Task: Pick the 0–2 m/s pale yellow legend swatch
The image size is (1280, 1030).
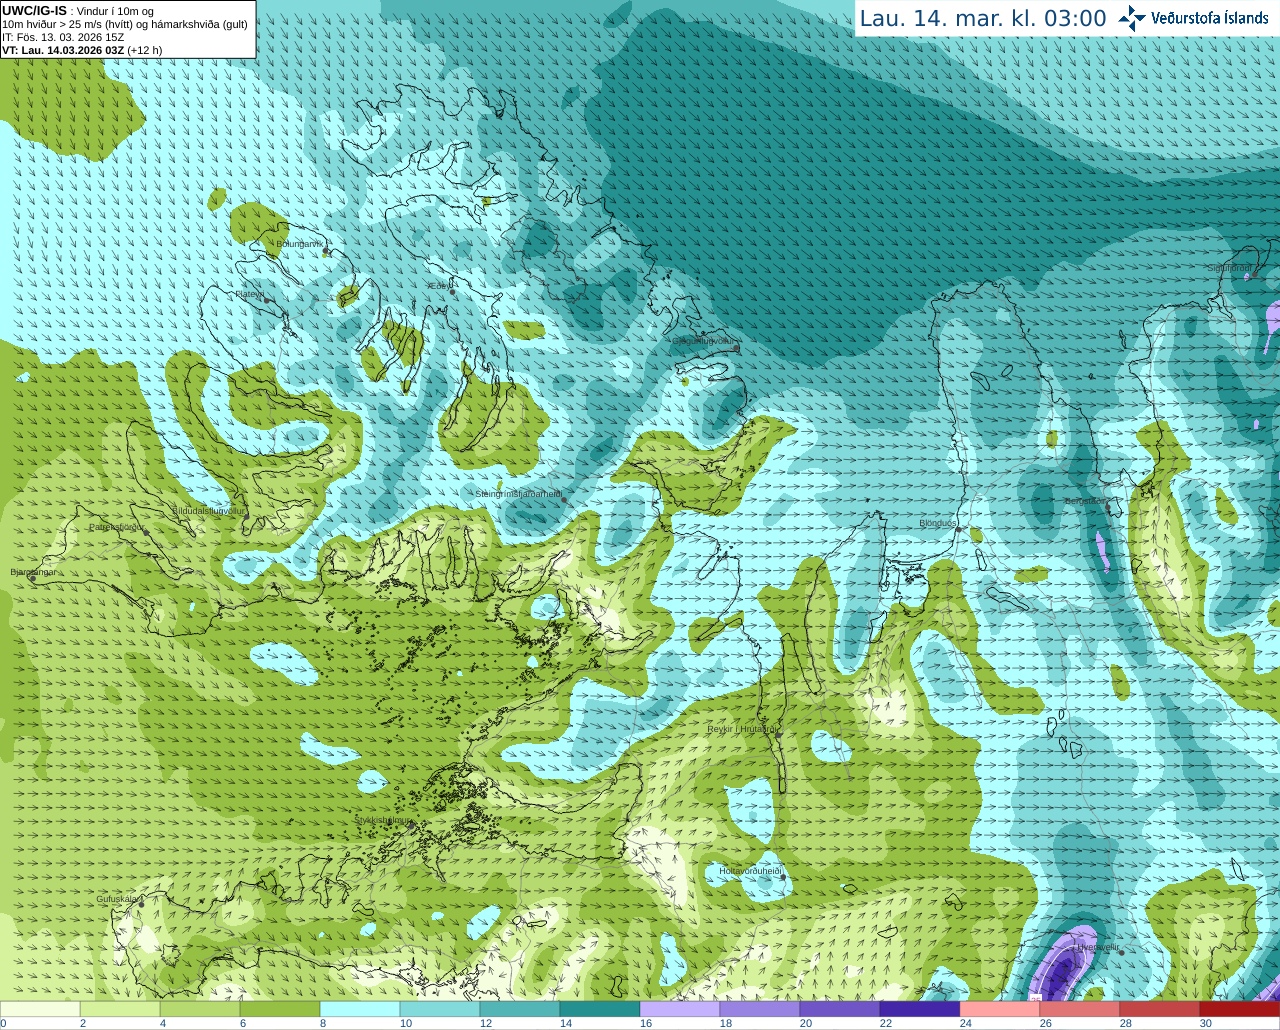Action: click(40, 1009)
